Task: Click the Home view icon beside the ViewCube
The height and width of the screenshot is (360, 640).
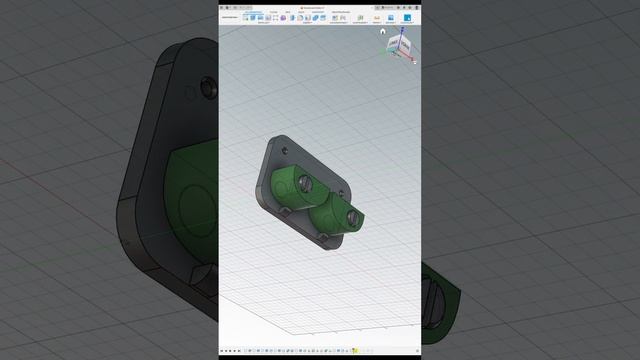Action: [383, 31]
